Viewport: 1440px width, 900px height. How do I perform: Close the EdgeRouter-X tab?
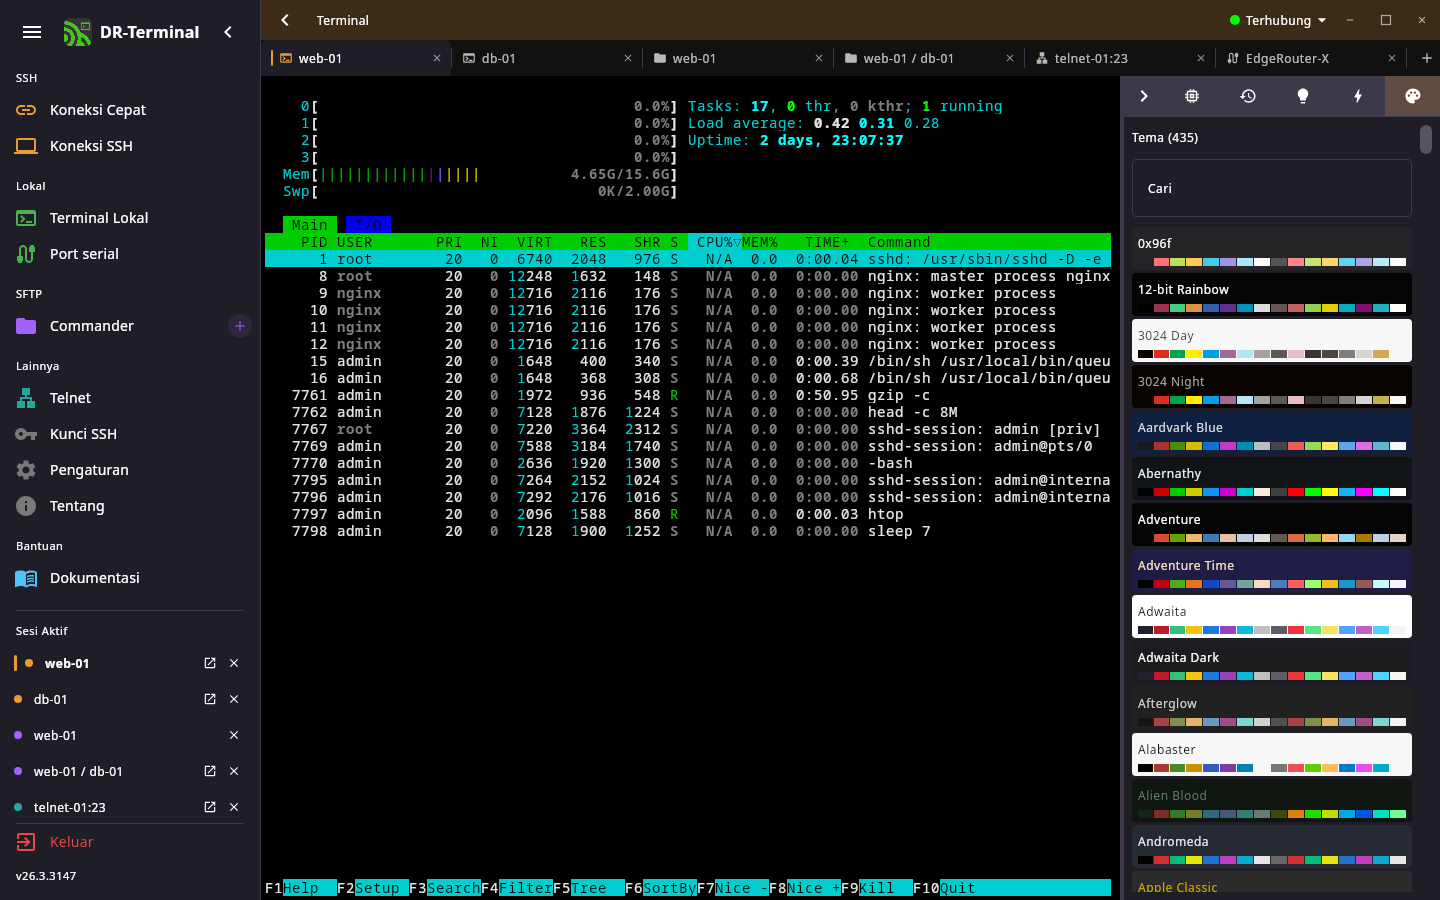pos(1392,58)
